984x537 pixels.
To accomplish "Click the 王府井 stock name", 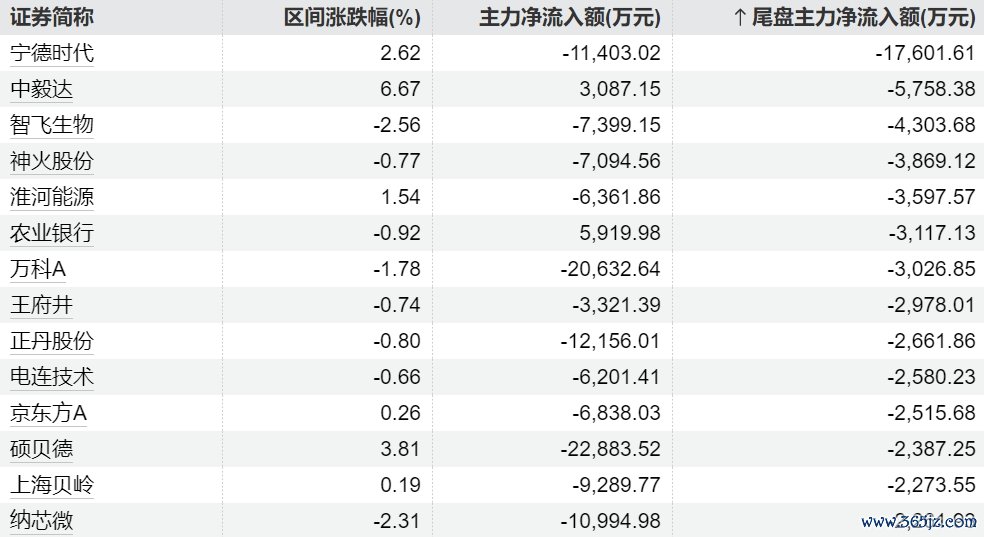I will [41, 305].
